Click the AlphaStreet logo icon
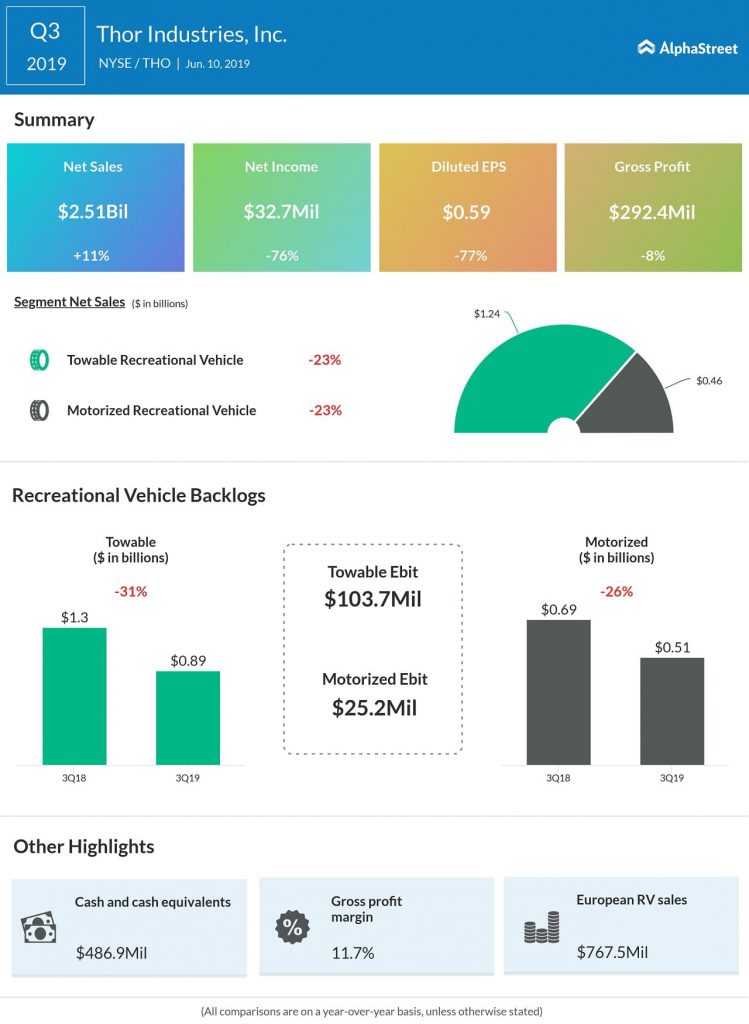Viewport: 749px width, 1024px height. click(646, 47)
